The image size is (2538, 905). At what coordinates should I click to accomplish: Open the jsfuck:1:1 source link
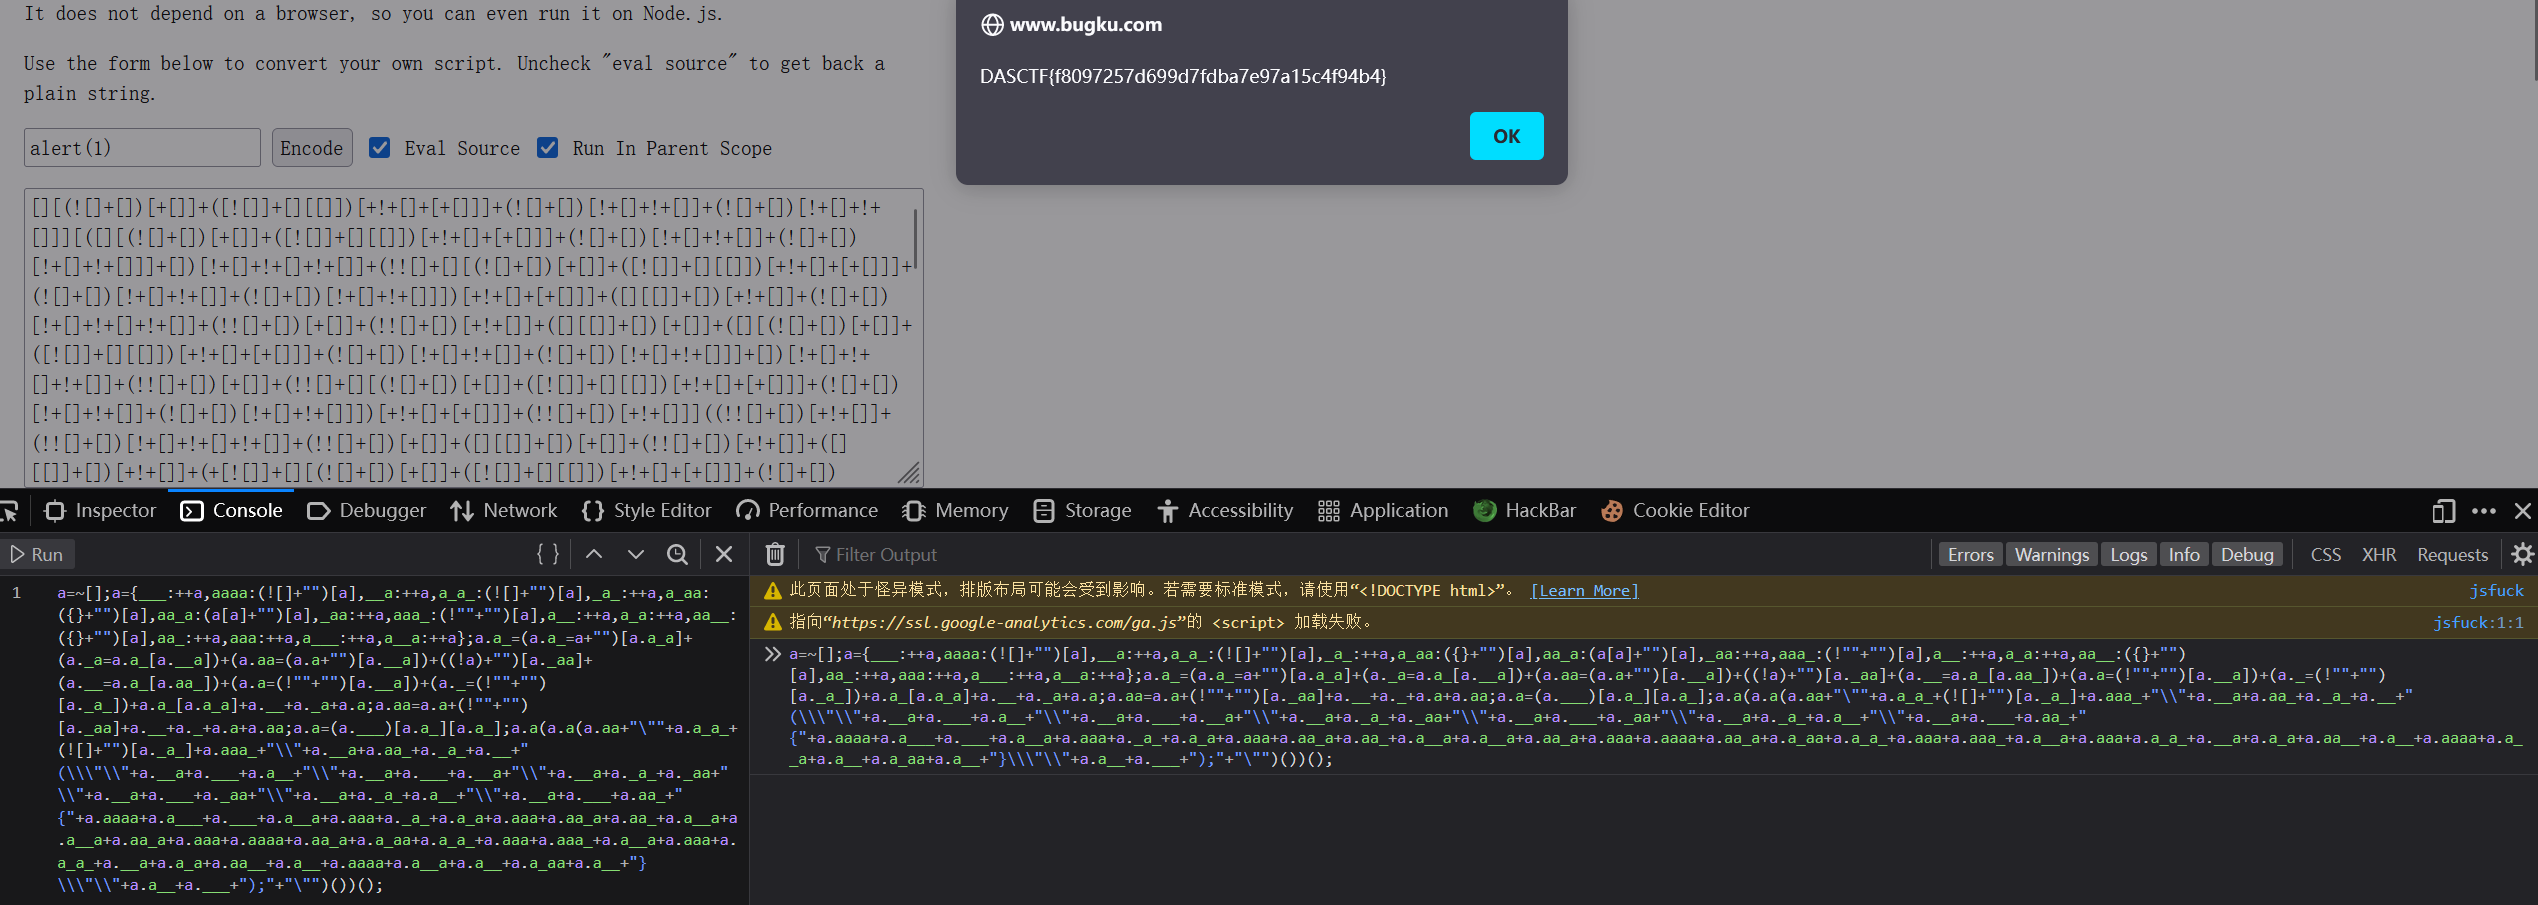[x=2478, y=622]
